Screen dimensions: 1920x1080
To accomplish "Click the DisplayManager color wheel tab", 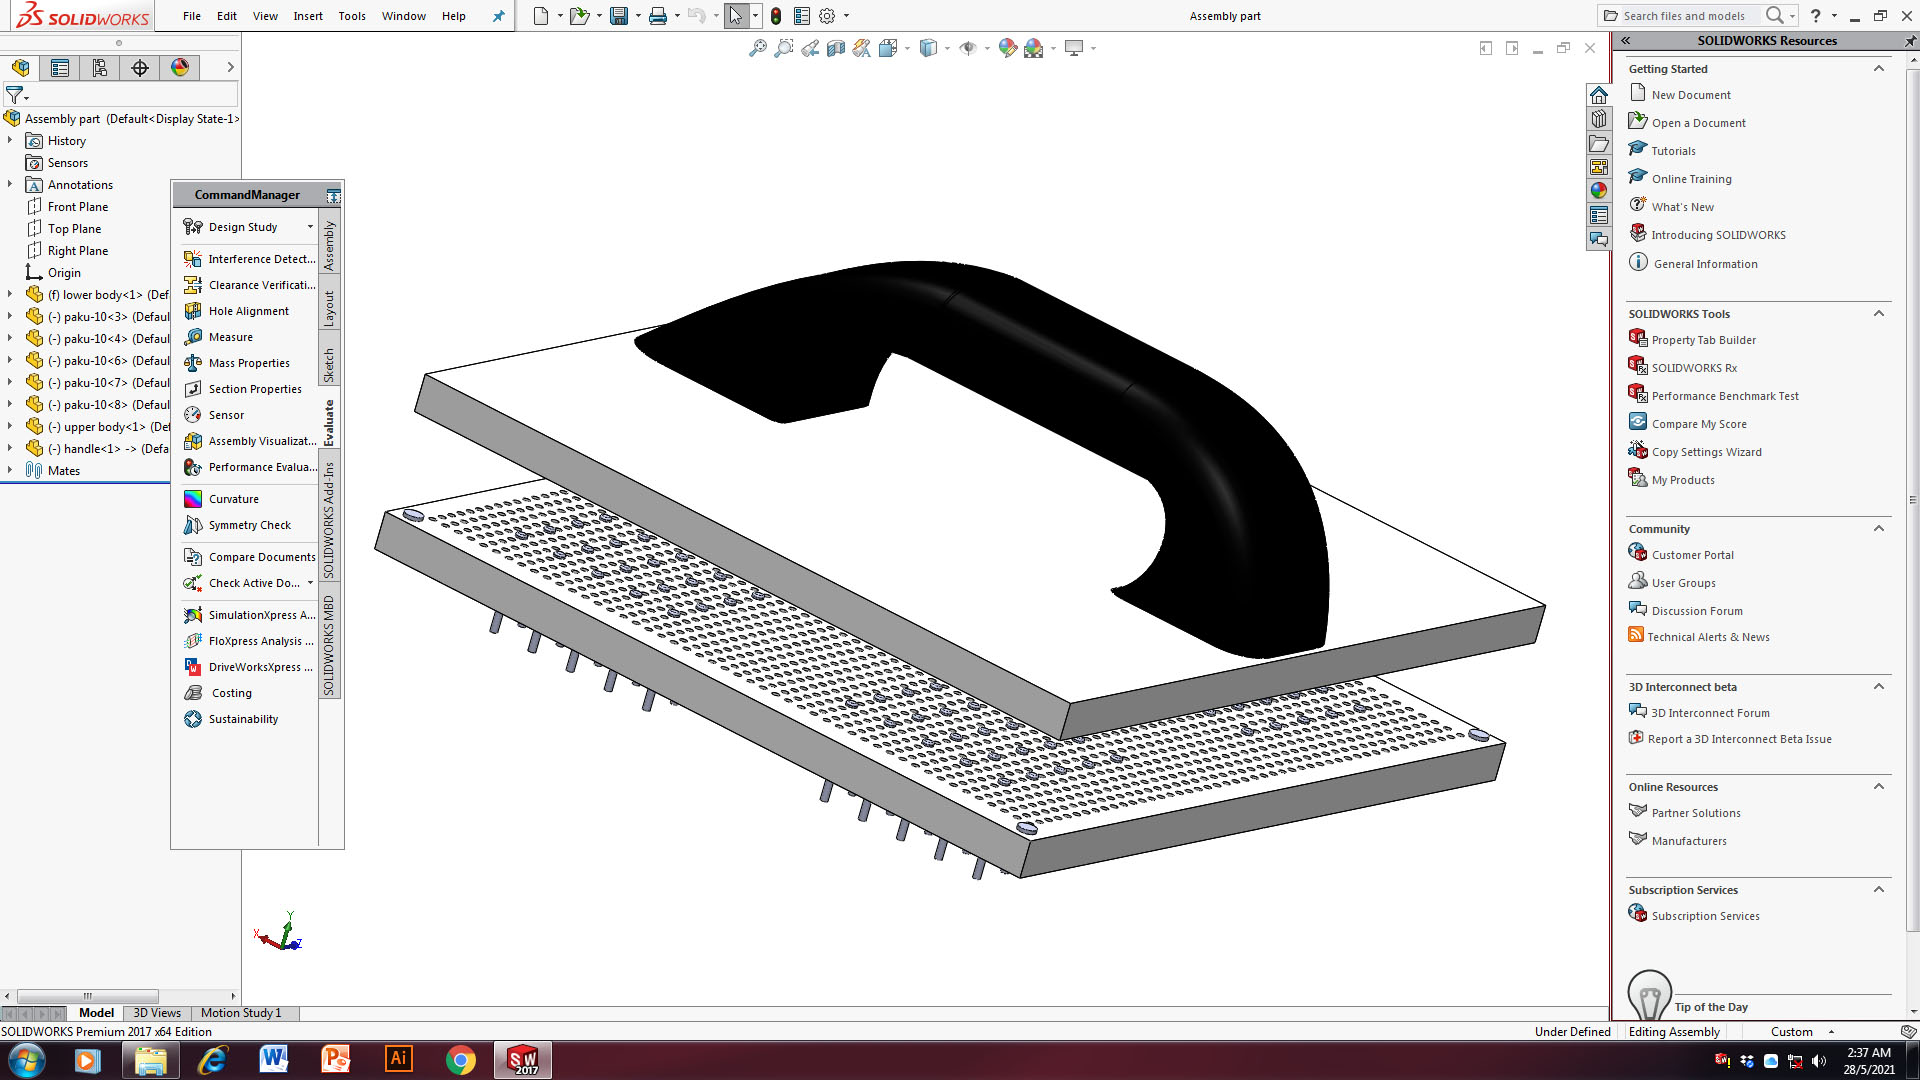I will 179,68.
